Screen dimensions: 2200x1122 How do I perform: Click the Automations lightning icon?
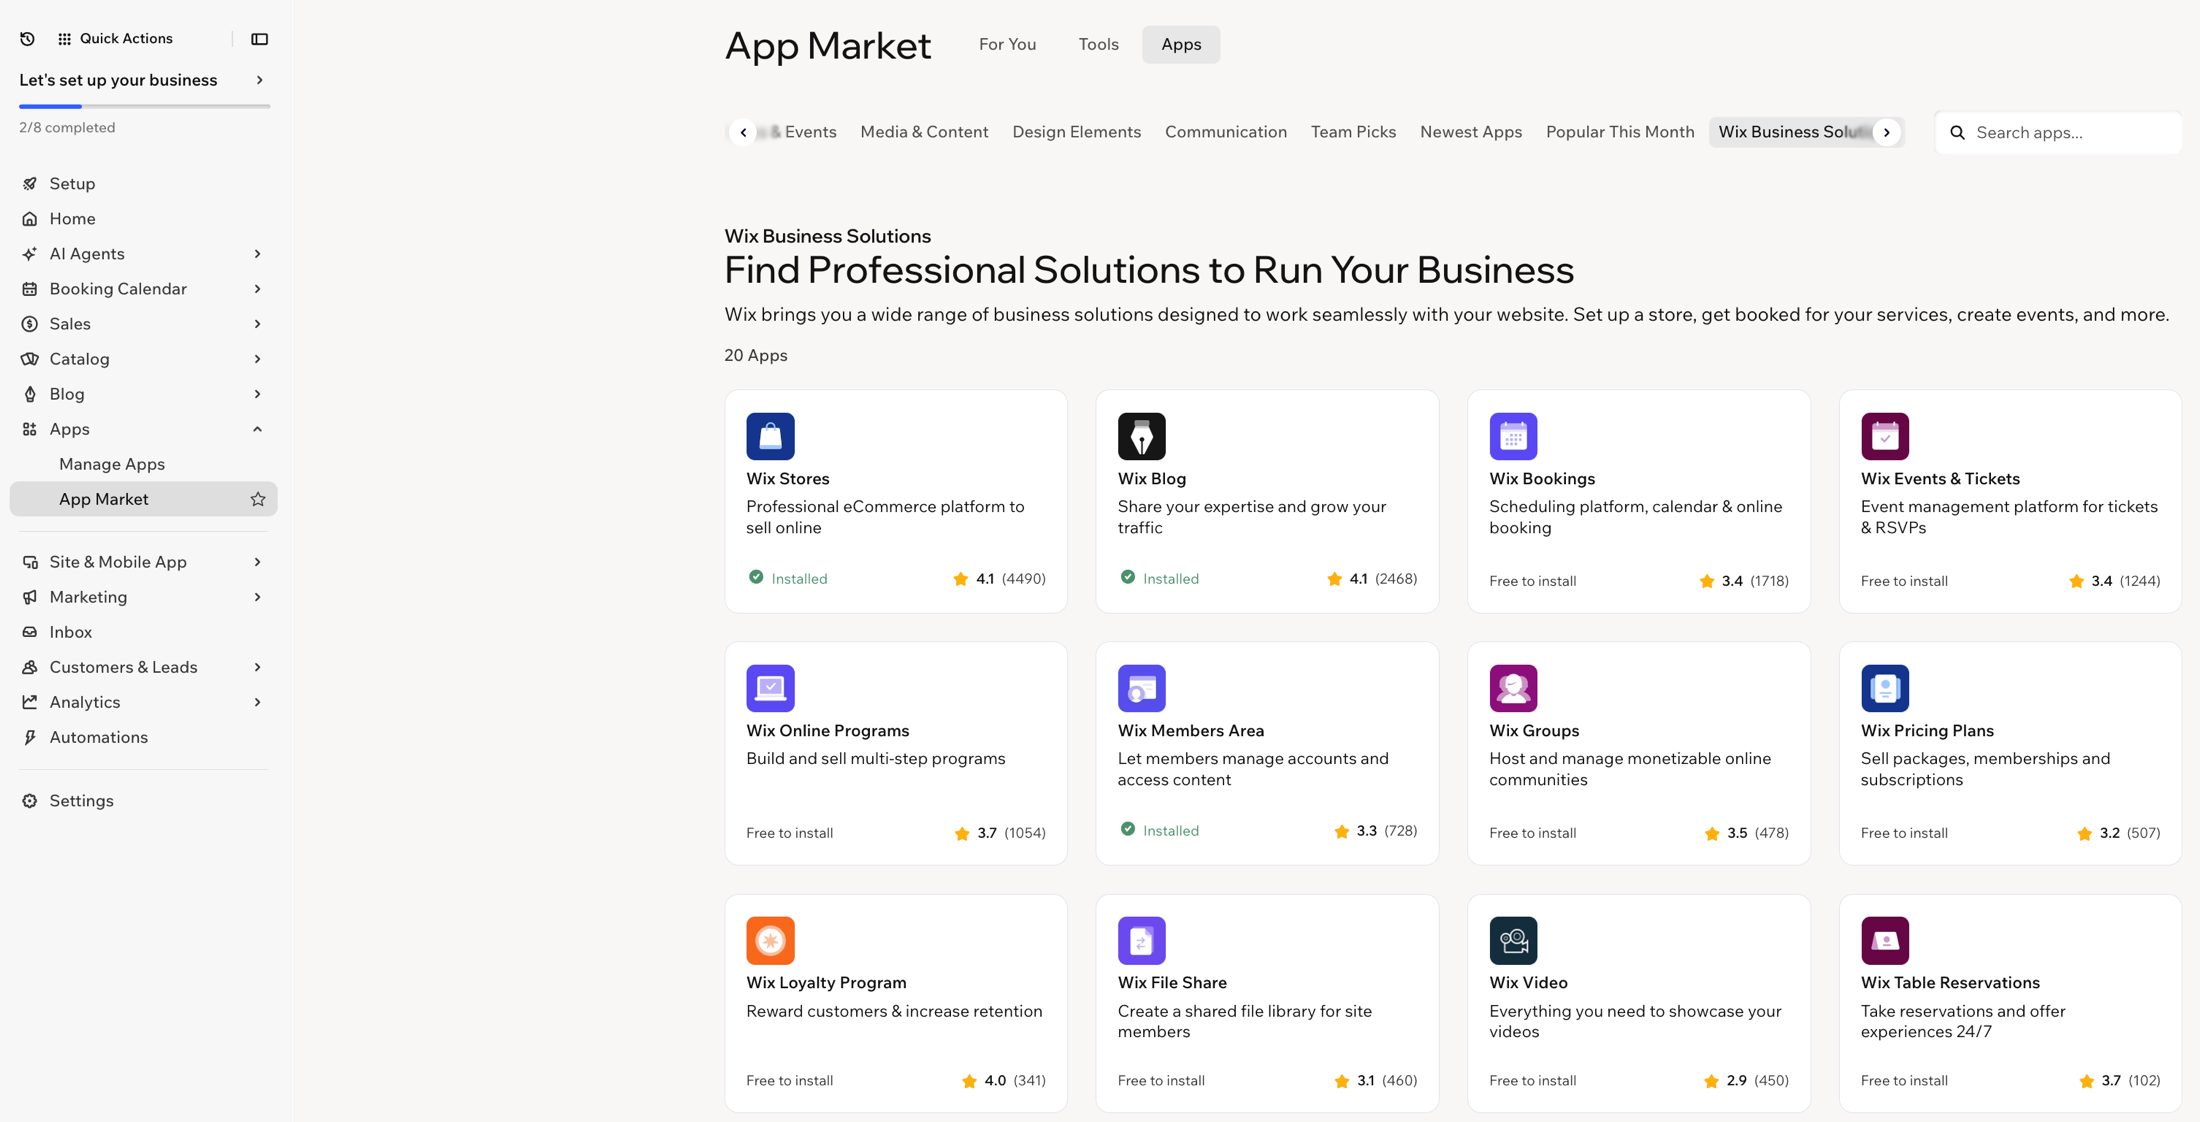click(30, 737)
